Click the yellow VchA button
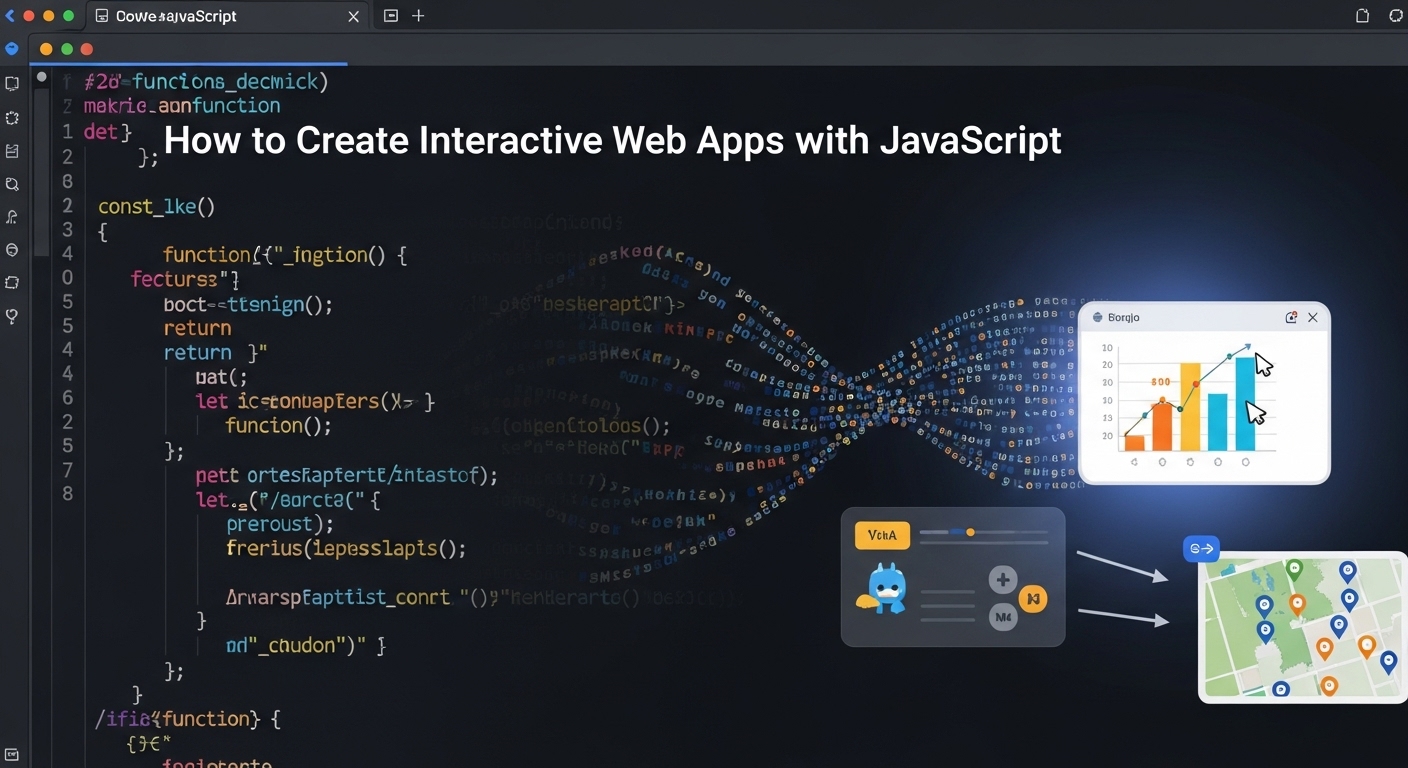 point(883,535)
